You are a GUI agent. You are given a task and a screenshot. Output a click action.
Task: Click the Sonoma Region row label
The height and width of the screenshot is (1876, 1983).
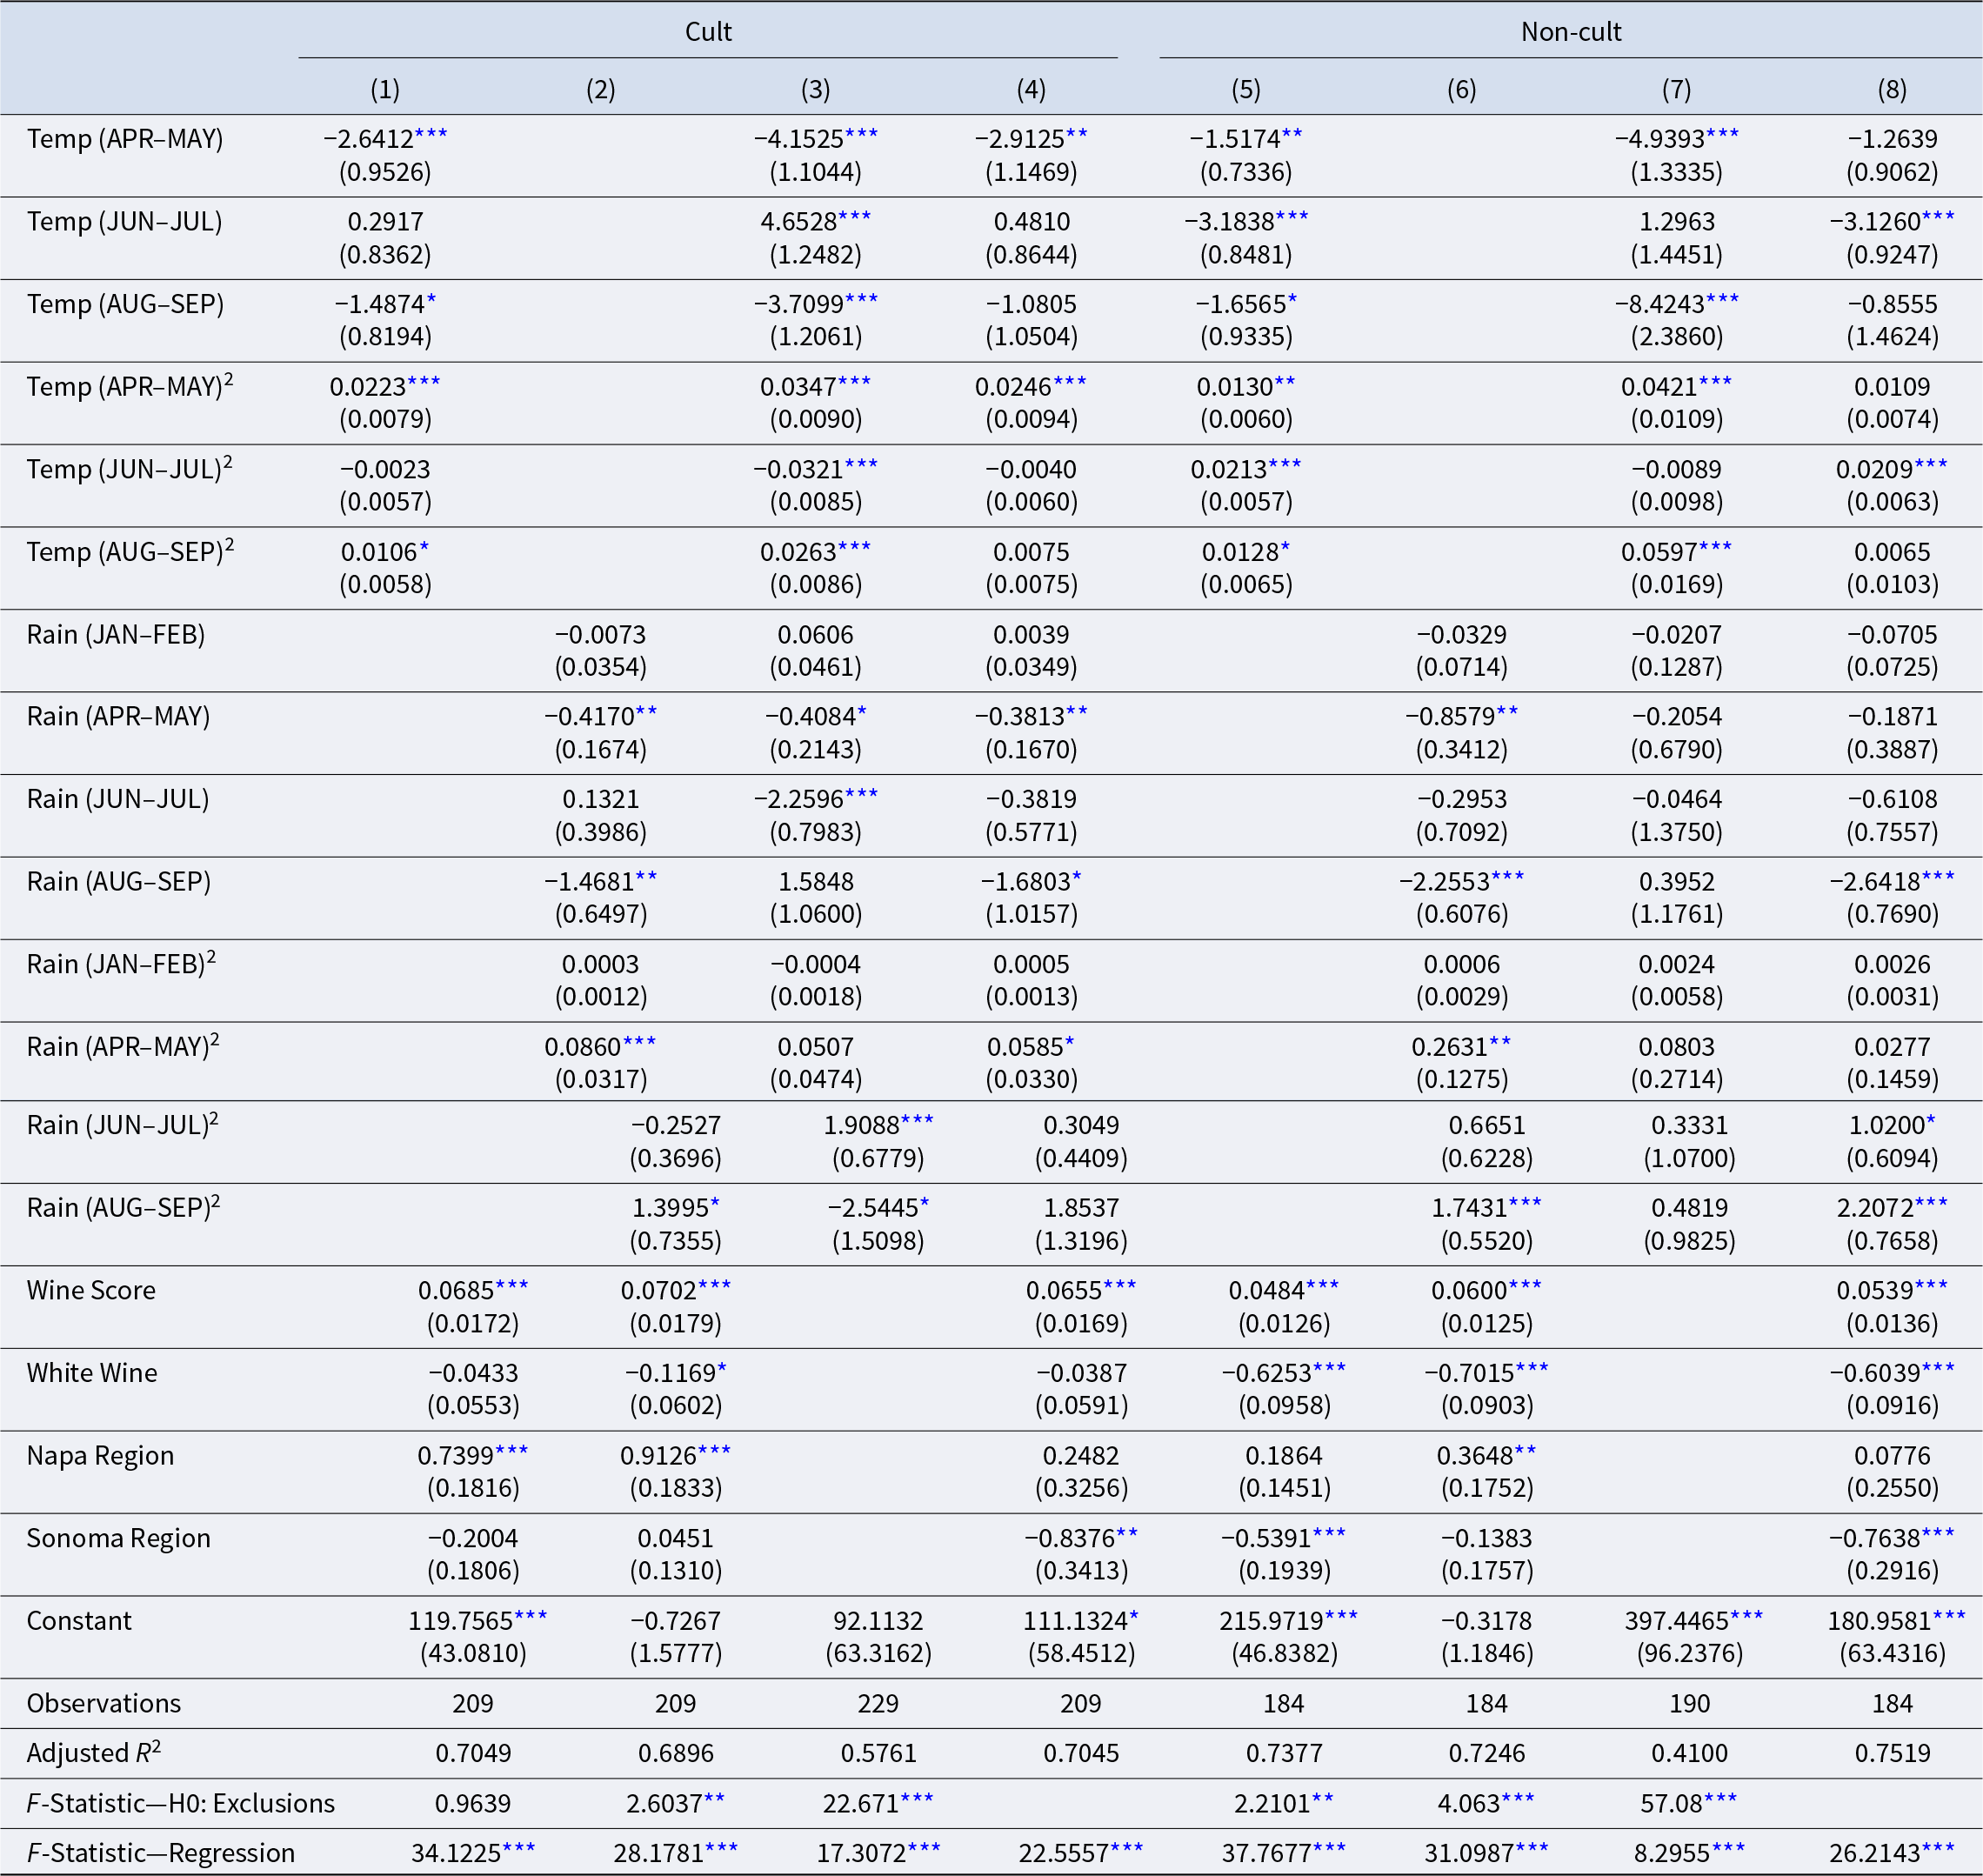click(x=118, y=1538)
